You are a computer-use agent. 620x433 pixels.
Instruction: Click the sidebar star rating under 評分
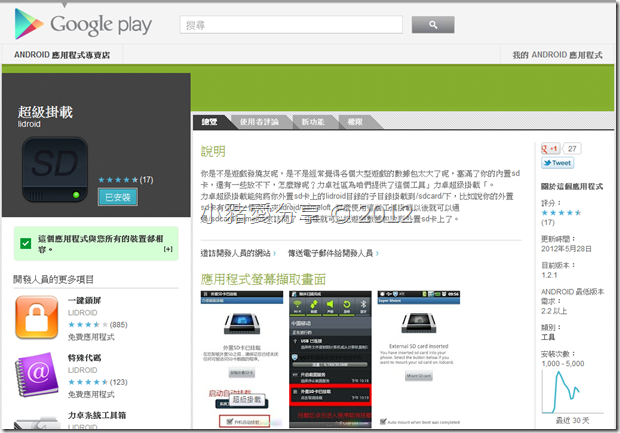561,213
